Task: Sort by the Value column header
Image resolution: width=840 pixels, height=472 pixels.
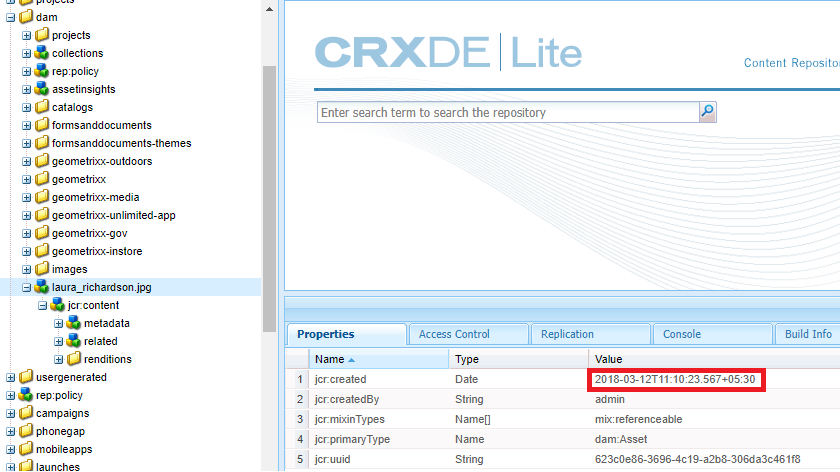Action: click(x=714, y=359)
